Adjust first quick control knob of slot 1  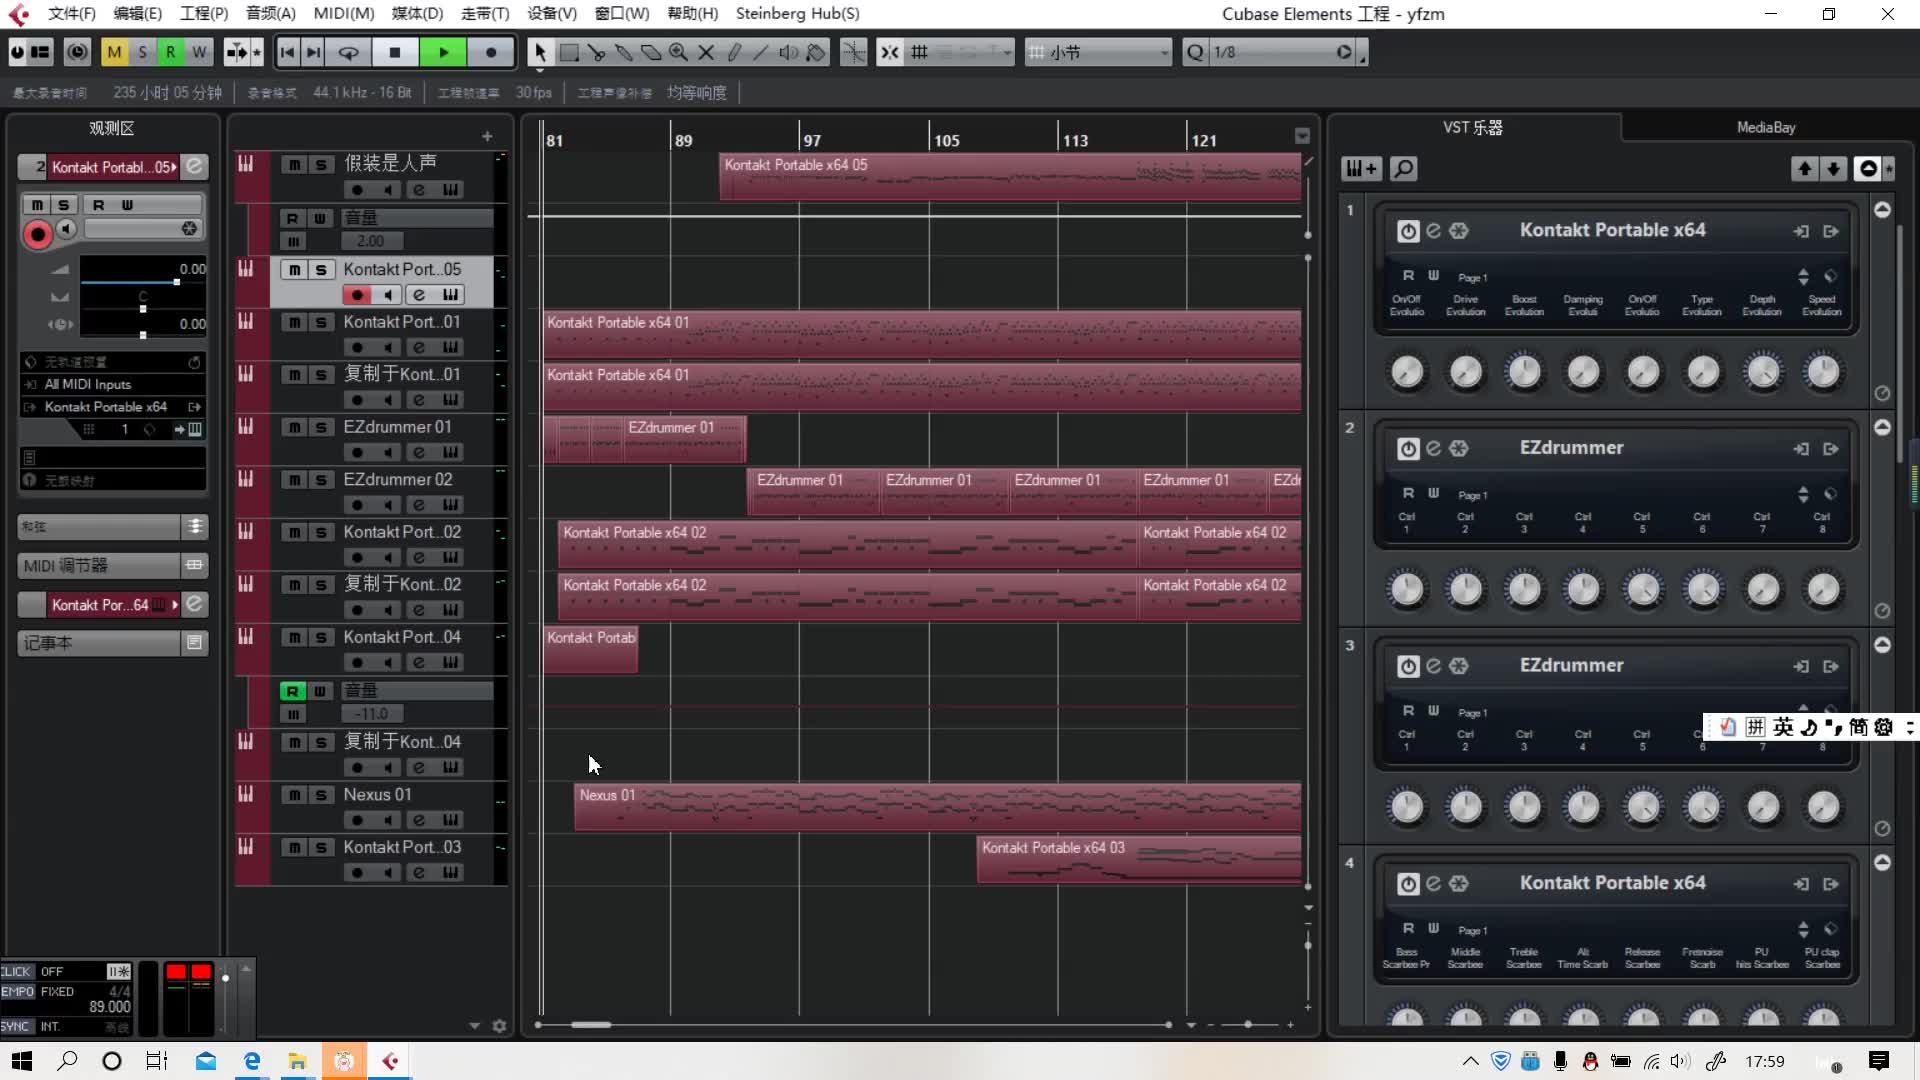point(1407,372)
